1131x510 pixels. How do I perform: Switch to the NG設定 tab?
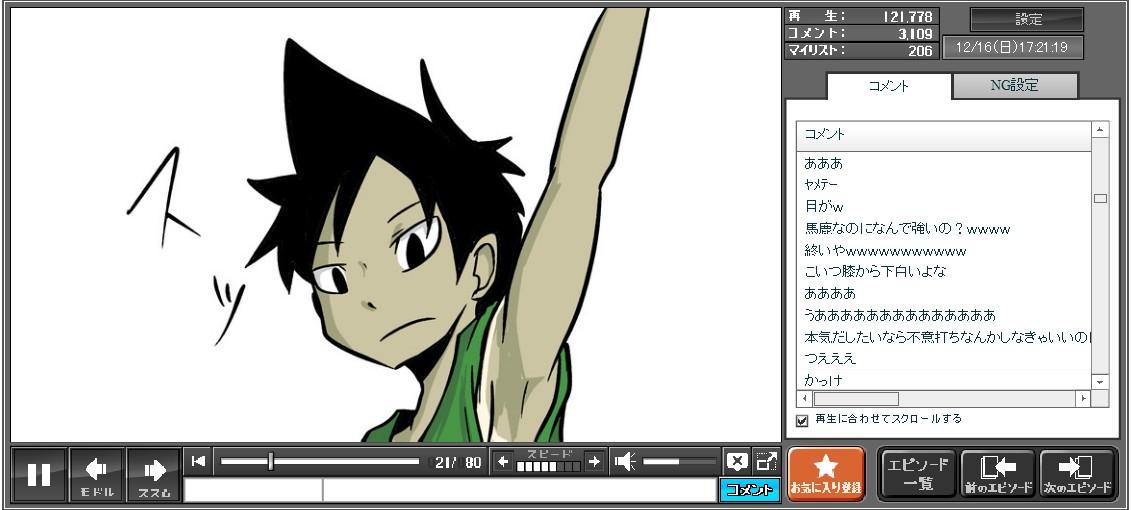(1014, 86)
